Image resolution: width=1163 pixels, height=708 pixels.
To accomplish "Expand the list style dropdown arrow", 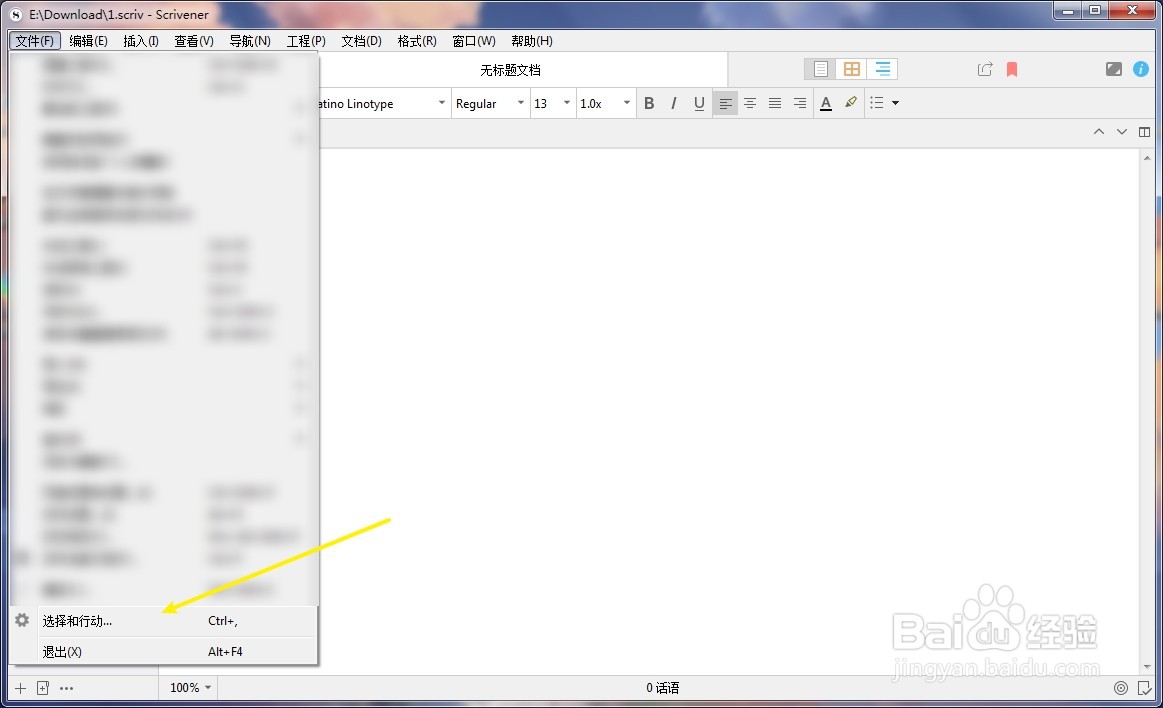I will pos(896,102).
